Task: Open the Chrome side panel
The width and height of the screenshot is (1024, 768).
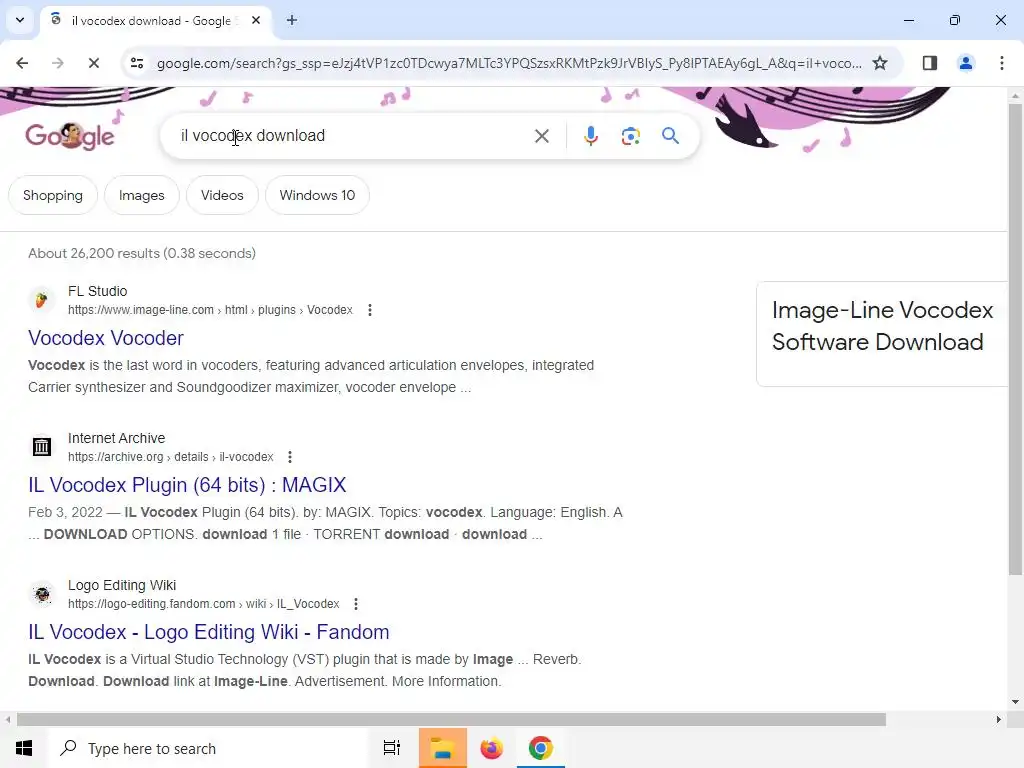Action: click(929, 63)
